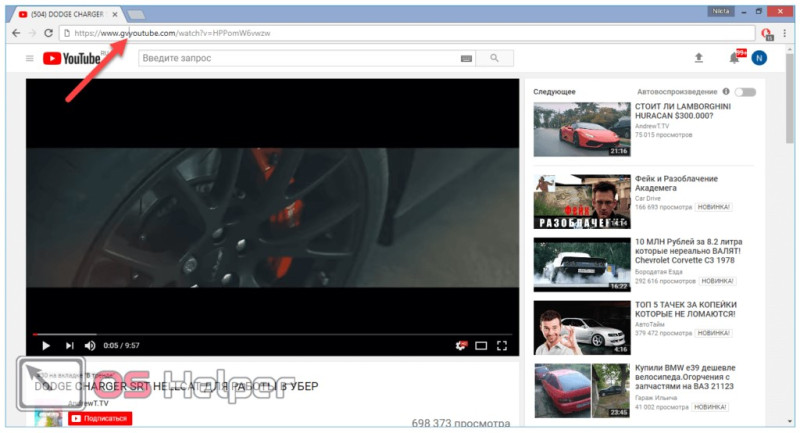Screen dimensions: 800x433
Task: Open title Фейк и Разоблачение Академега
Action: click(x=676, y=184)
